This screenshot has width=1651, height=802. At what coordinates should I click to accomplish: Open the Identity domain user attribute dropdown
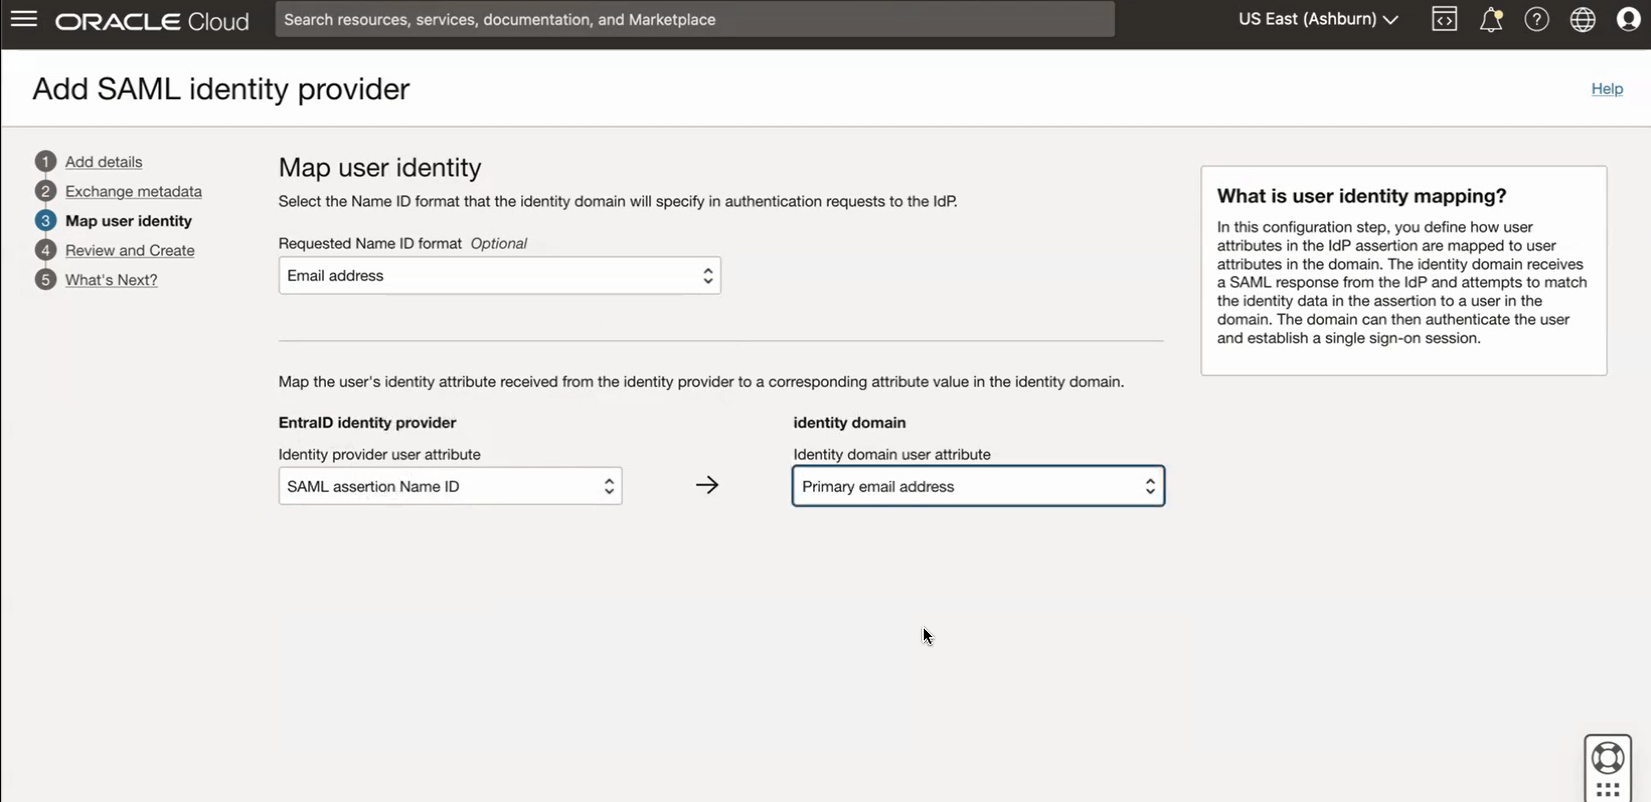pos(978,486)
